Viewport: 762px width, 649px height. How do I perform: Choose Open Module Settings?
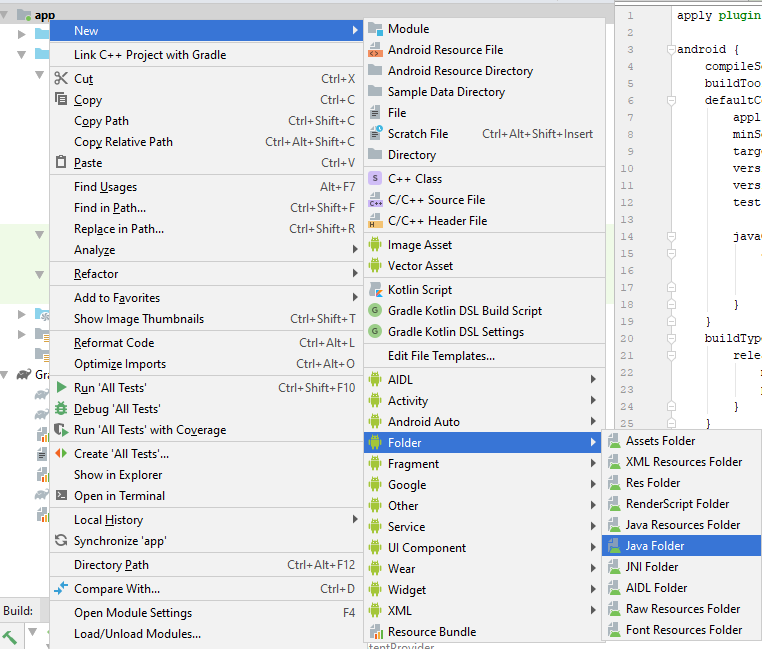tap(132, 613)
